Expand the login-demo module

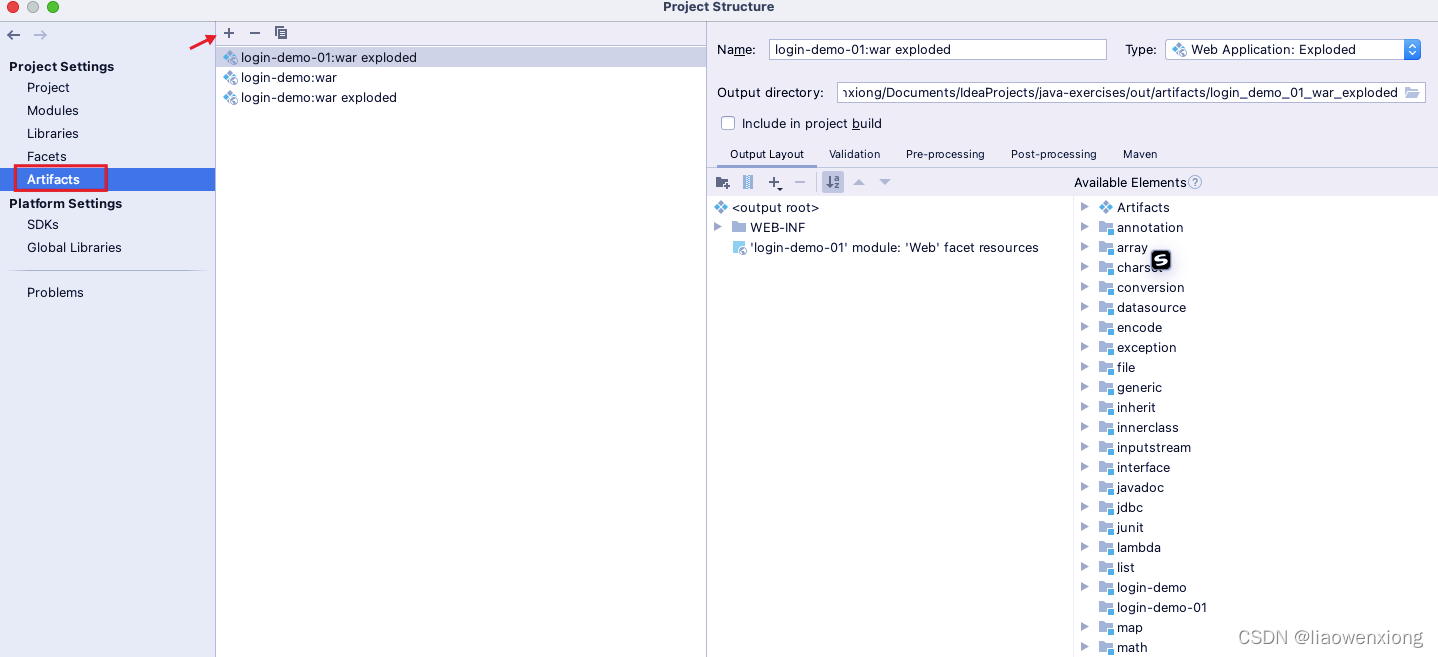pyautogui.click(x=1085, y=587)
